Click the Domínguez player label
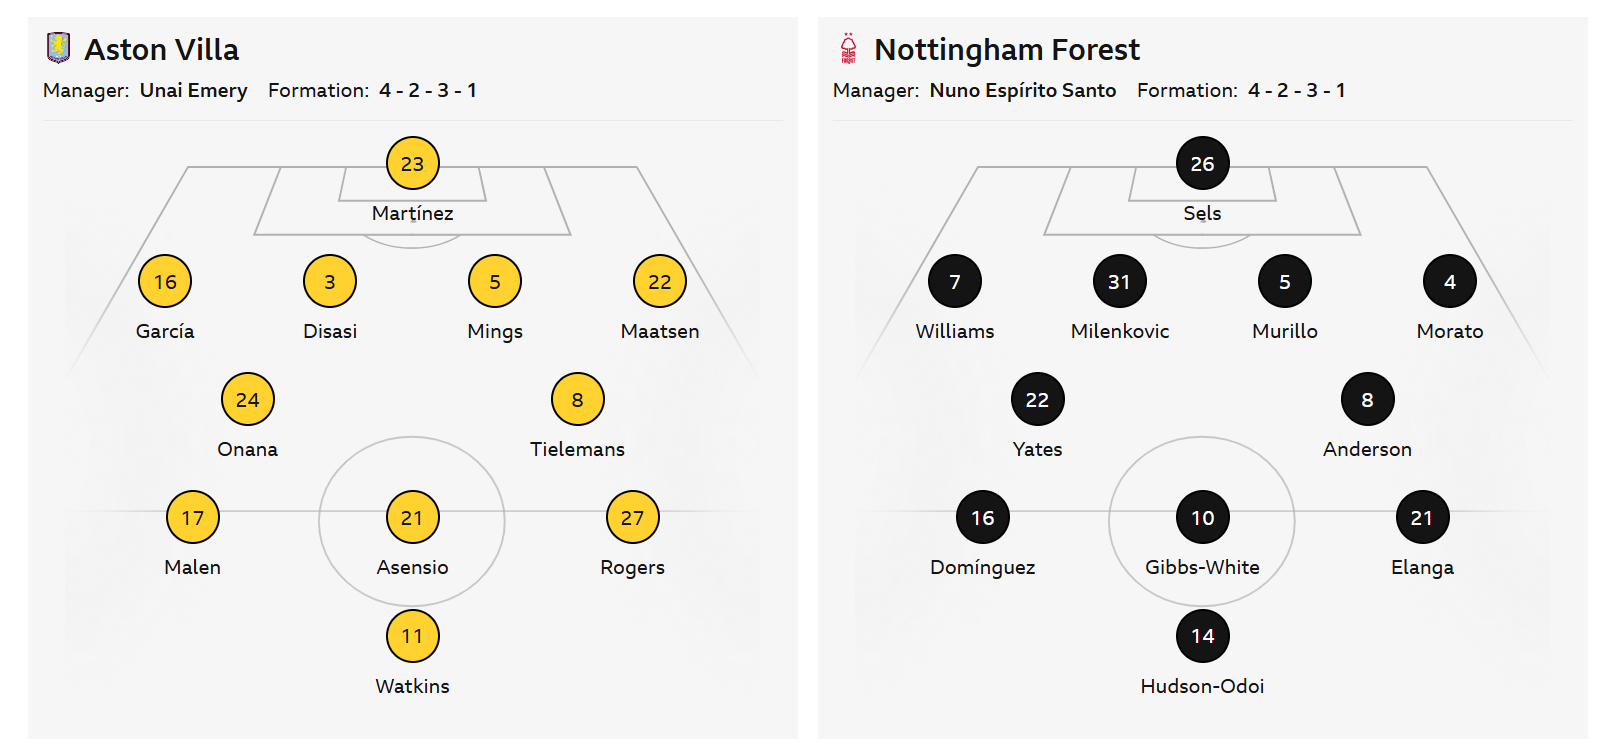Viewport: 1624px width, 754px height. 982,567
